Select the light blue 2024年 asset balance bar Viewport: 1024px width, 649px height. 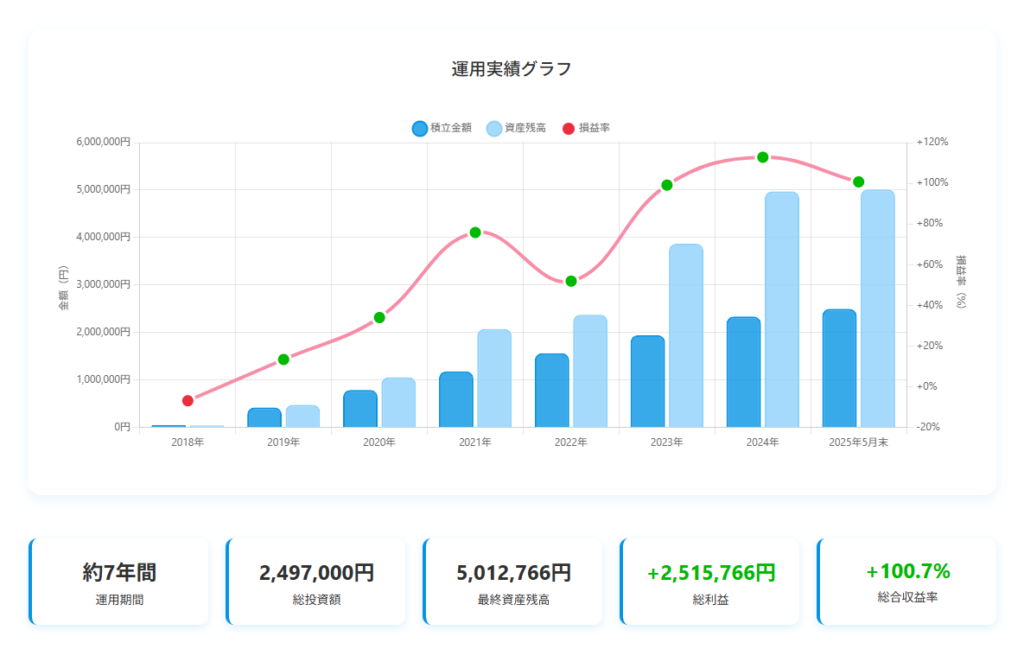[x=782, y=309]
